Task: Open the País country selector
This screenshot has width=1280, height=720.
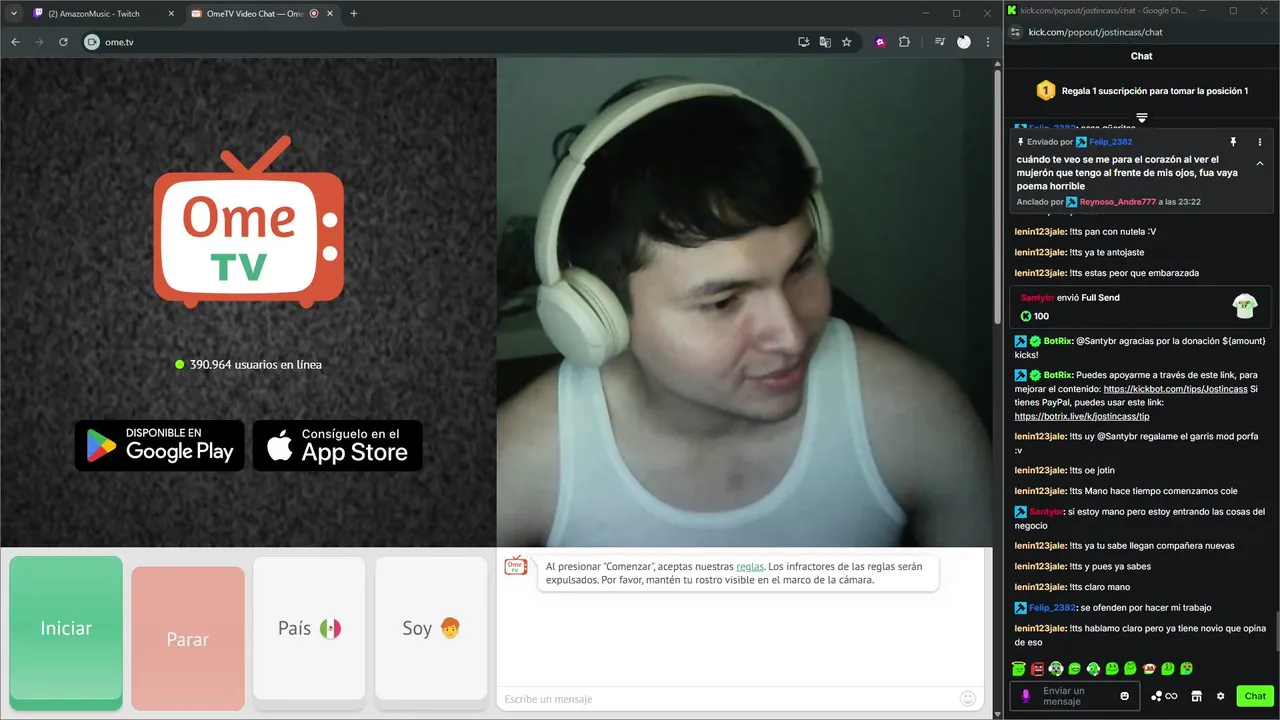Action: (x=309, y=628)
